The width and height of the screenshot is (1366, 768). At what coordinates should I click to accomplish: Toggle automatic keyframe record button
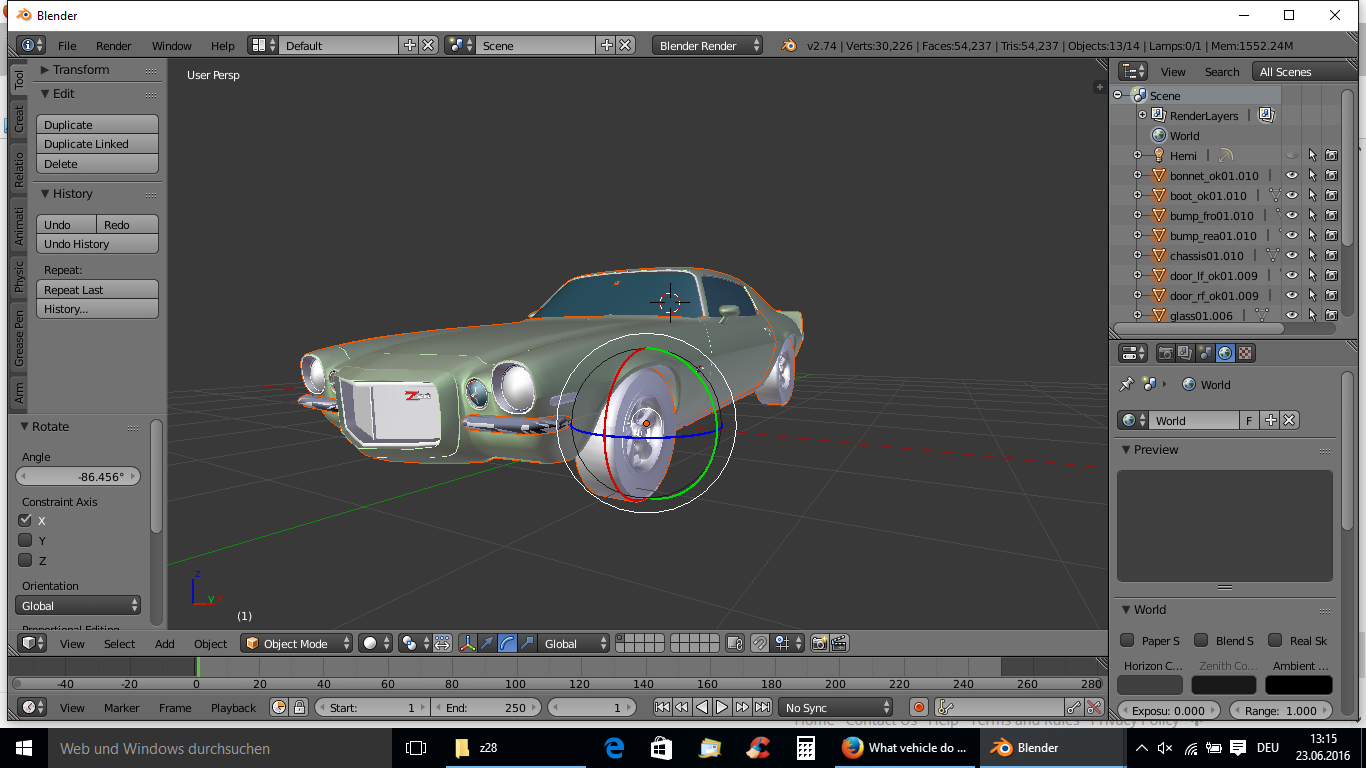[x=919, y=707]
